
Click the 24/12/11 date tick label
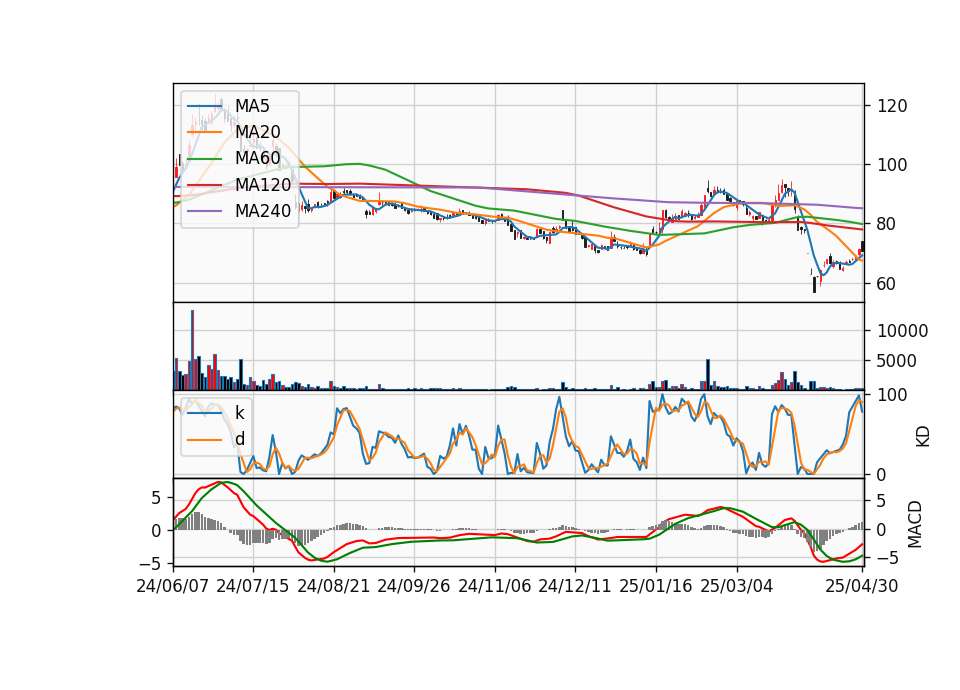coord(575,586)
